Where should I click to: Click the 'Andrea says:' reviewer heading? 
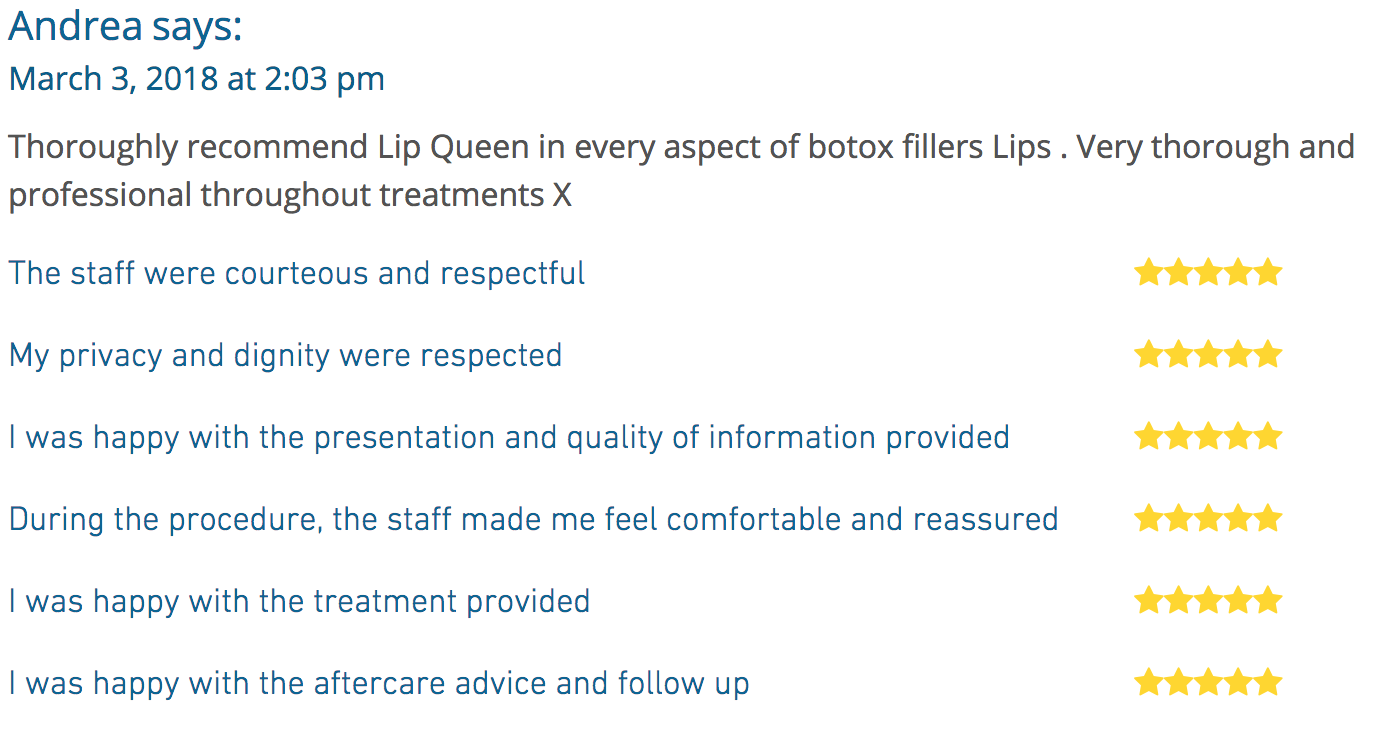(x=125, y=27)
